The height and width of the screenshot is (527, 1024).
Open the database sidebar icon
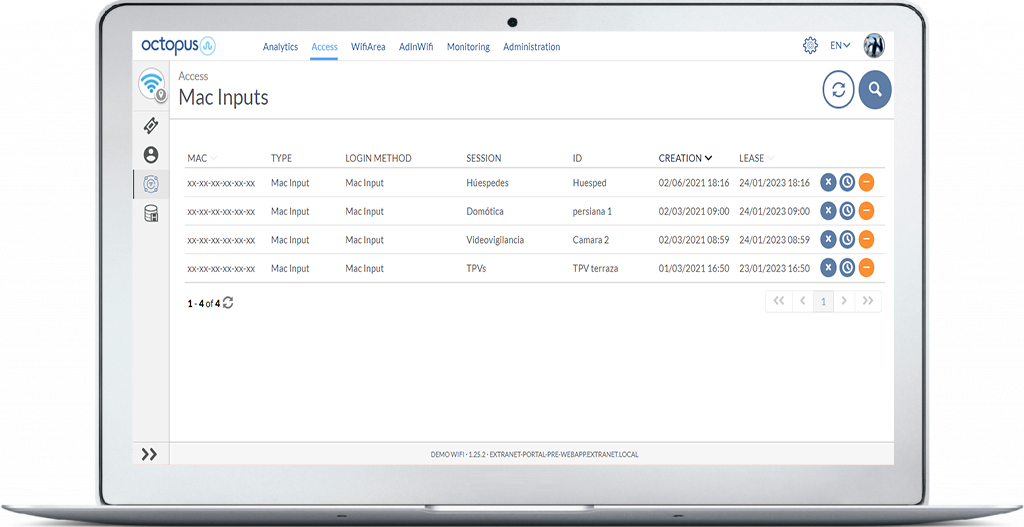(151, 214)
